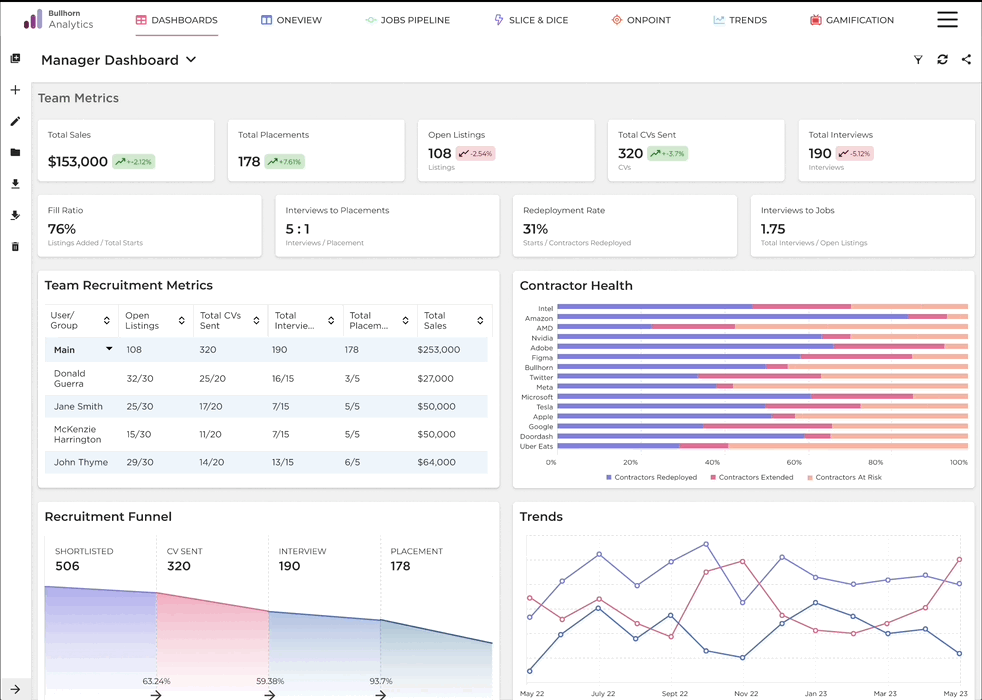Sort by Total CVs Sent column
Viewport: 982px width, 700px height.
[x=256, y=321]
